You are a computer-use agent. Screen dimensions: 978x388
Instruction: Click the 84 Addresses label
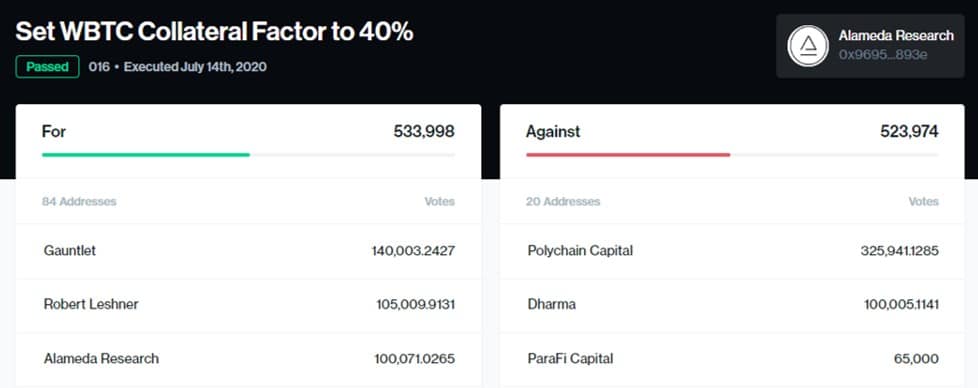(79, 201)
